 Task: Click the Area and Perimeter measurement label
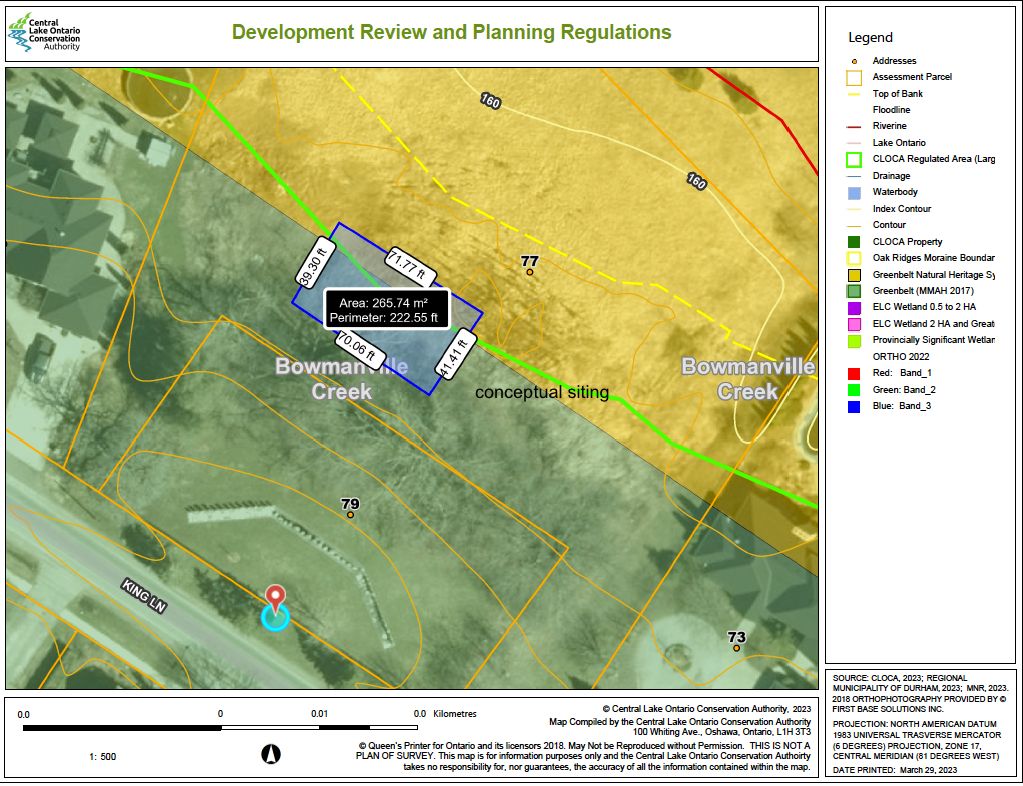point(387,309)
